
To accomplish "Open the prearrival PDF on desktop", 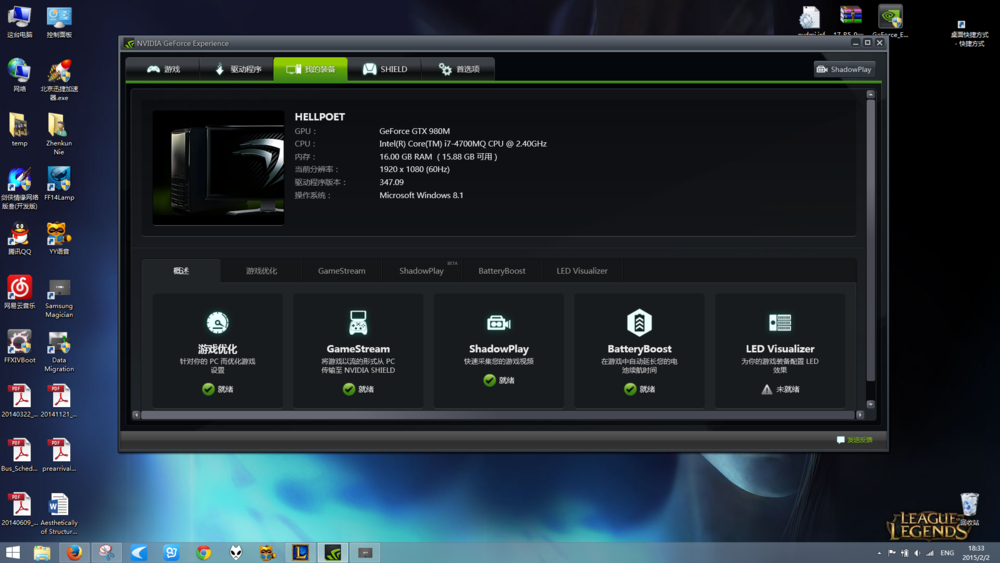I will pyautogui.click(x=59, y=455).
